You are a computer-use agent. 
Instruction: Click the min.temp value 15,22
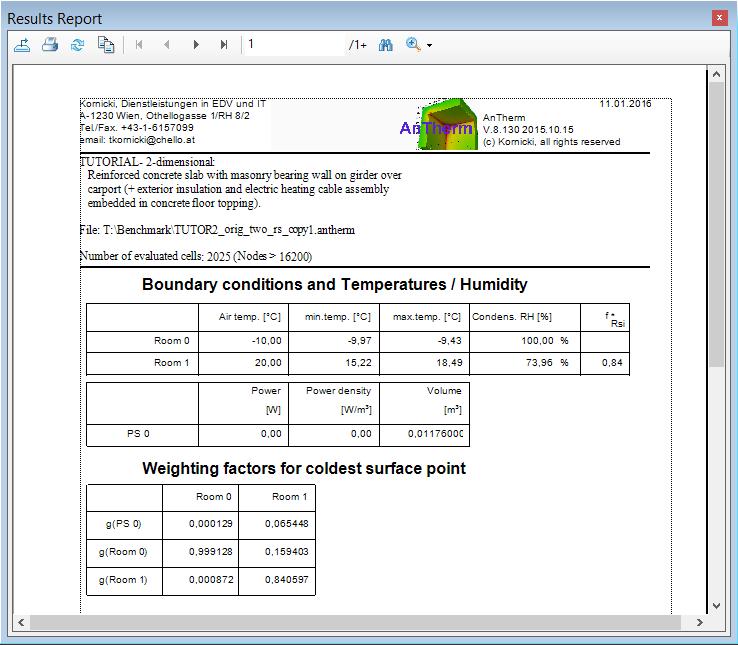359,363
